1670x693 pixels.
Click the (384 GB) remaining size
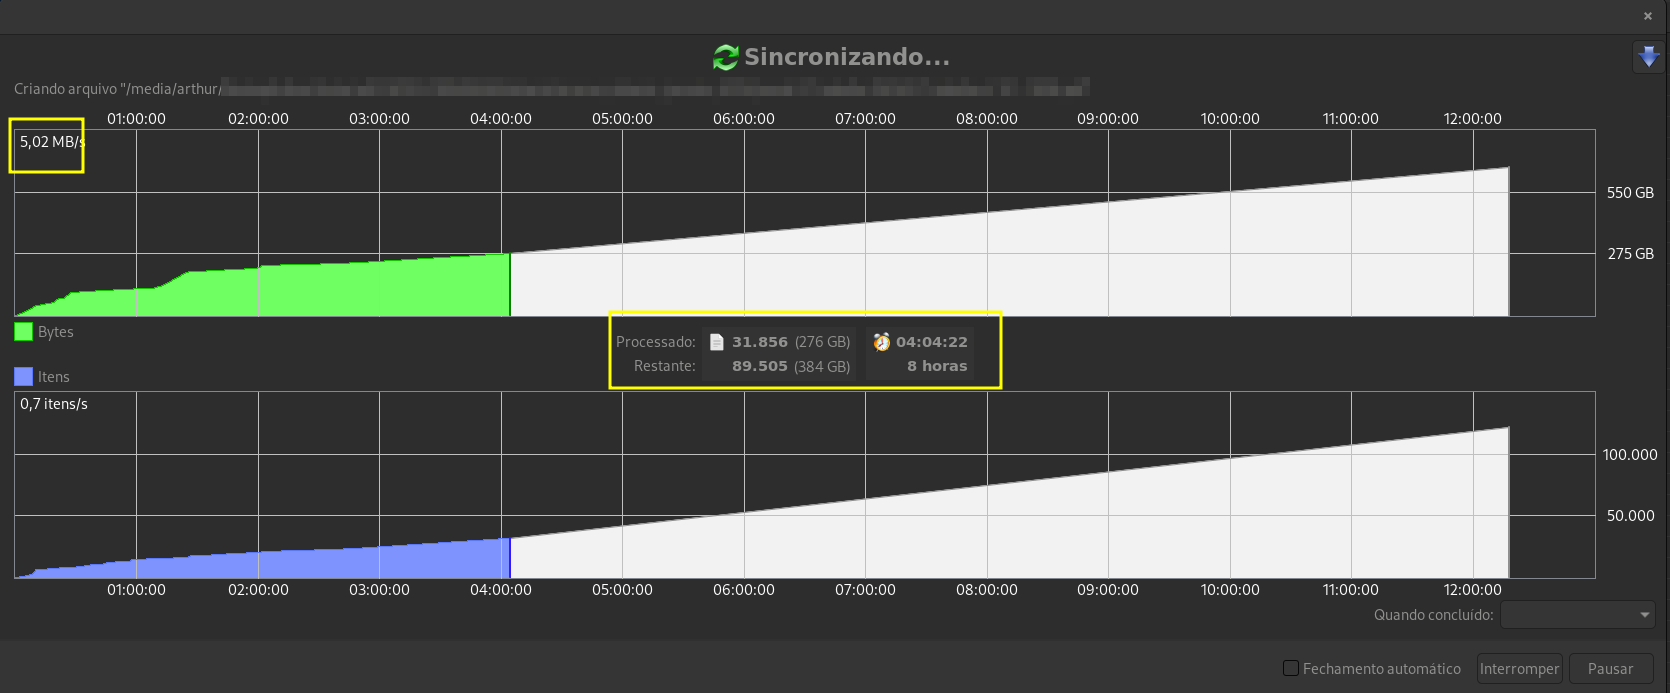coord(822,366)
